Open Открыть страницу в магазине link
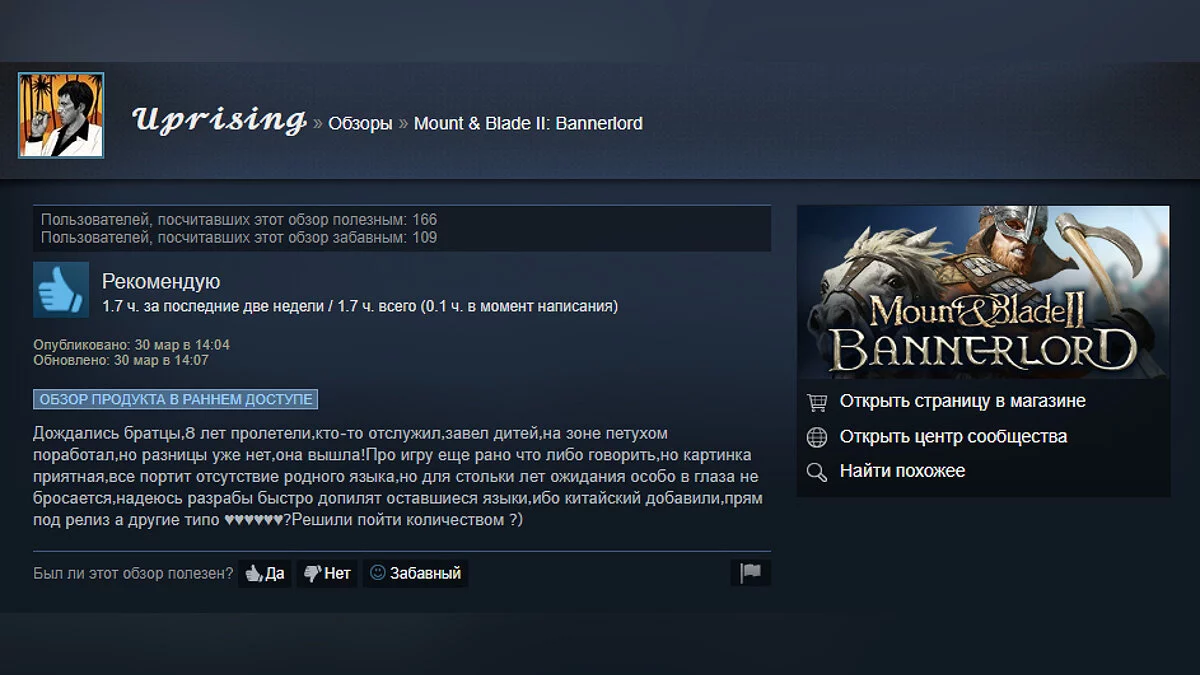Image resolution: width=1200 pixels, height=675 pixels. click(962, 401)
